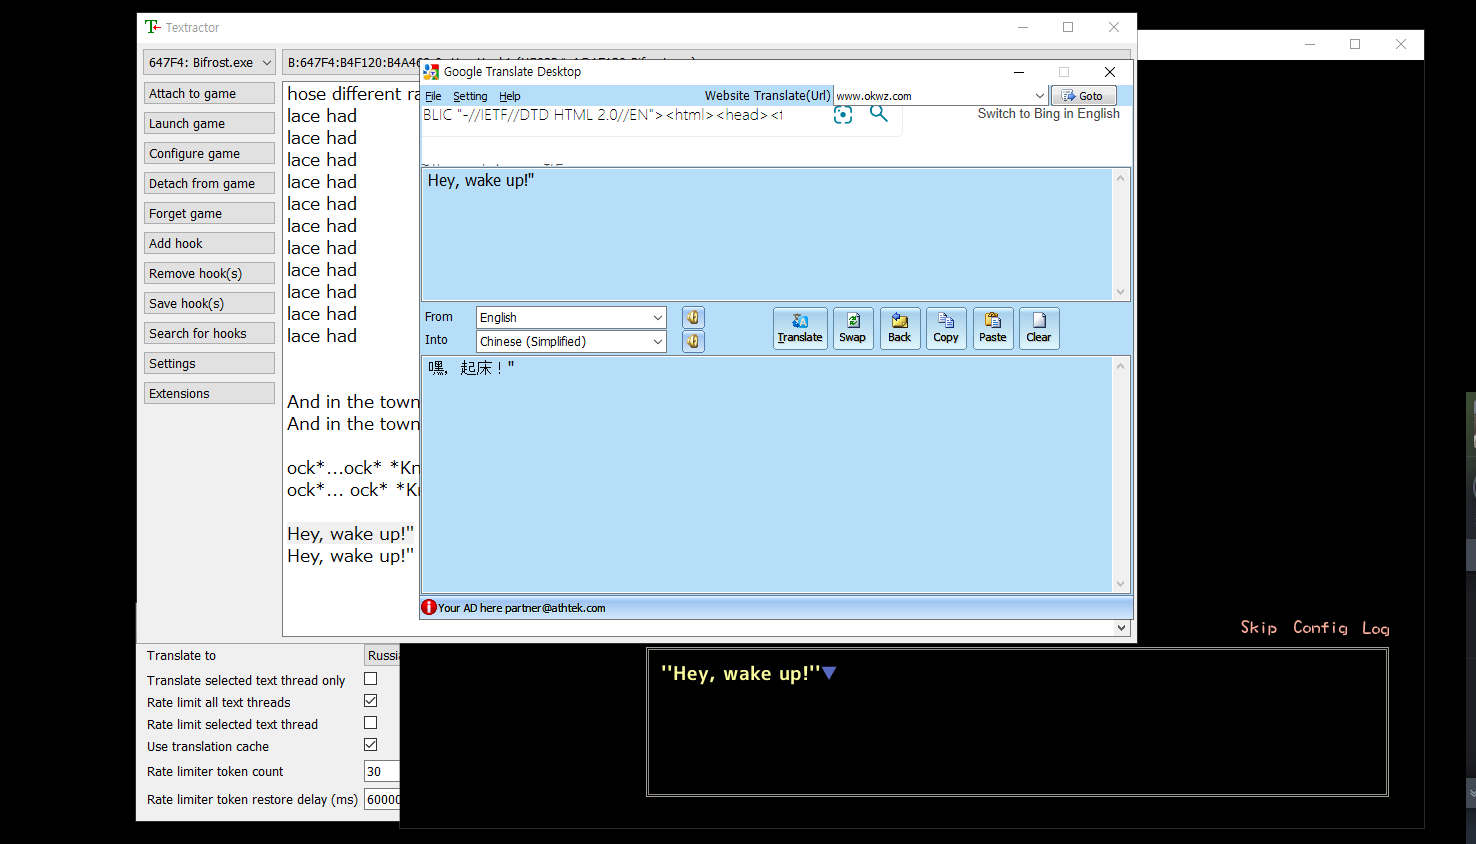This screenshot has width=1476, height=844.
Task: Click the up arrow of source text scrollbar
Action: pyautogui.click(x=1121, y=178)
